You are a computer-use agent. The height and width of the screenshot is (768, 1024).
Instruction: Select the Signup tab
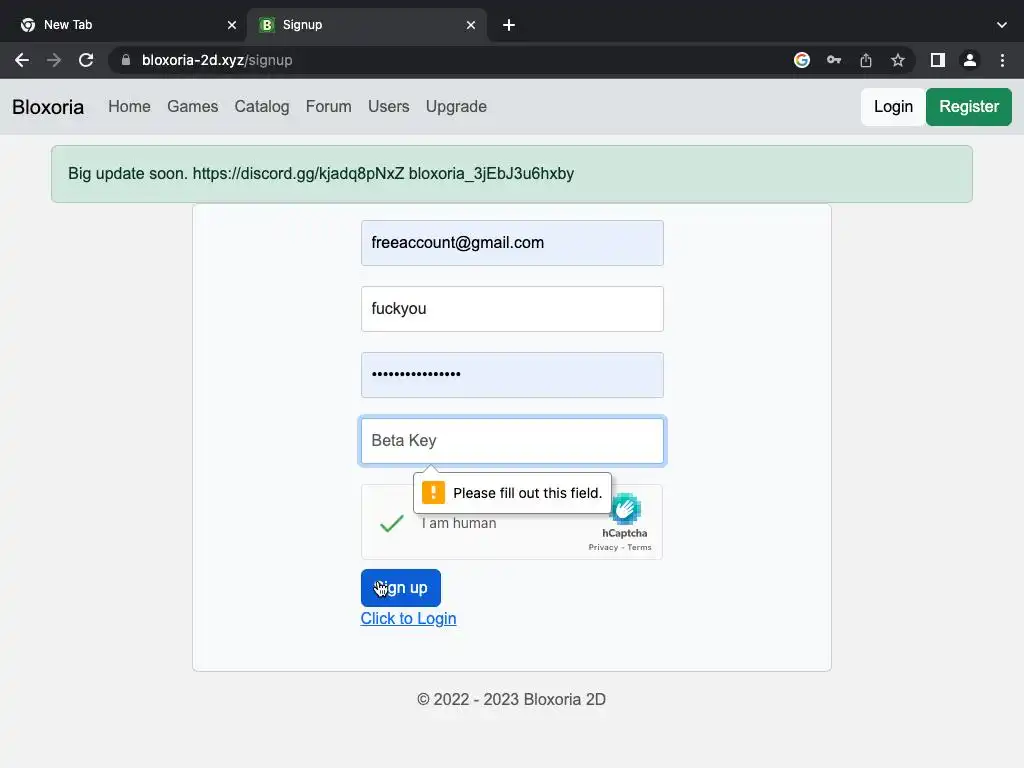point(366,25)
